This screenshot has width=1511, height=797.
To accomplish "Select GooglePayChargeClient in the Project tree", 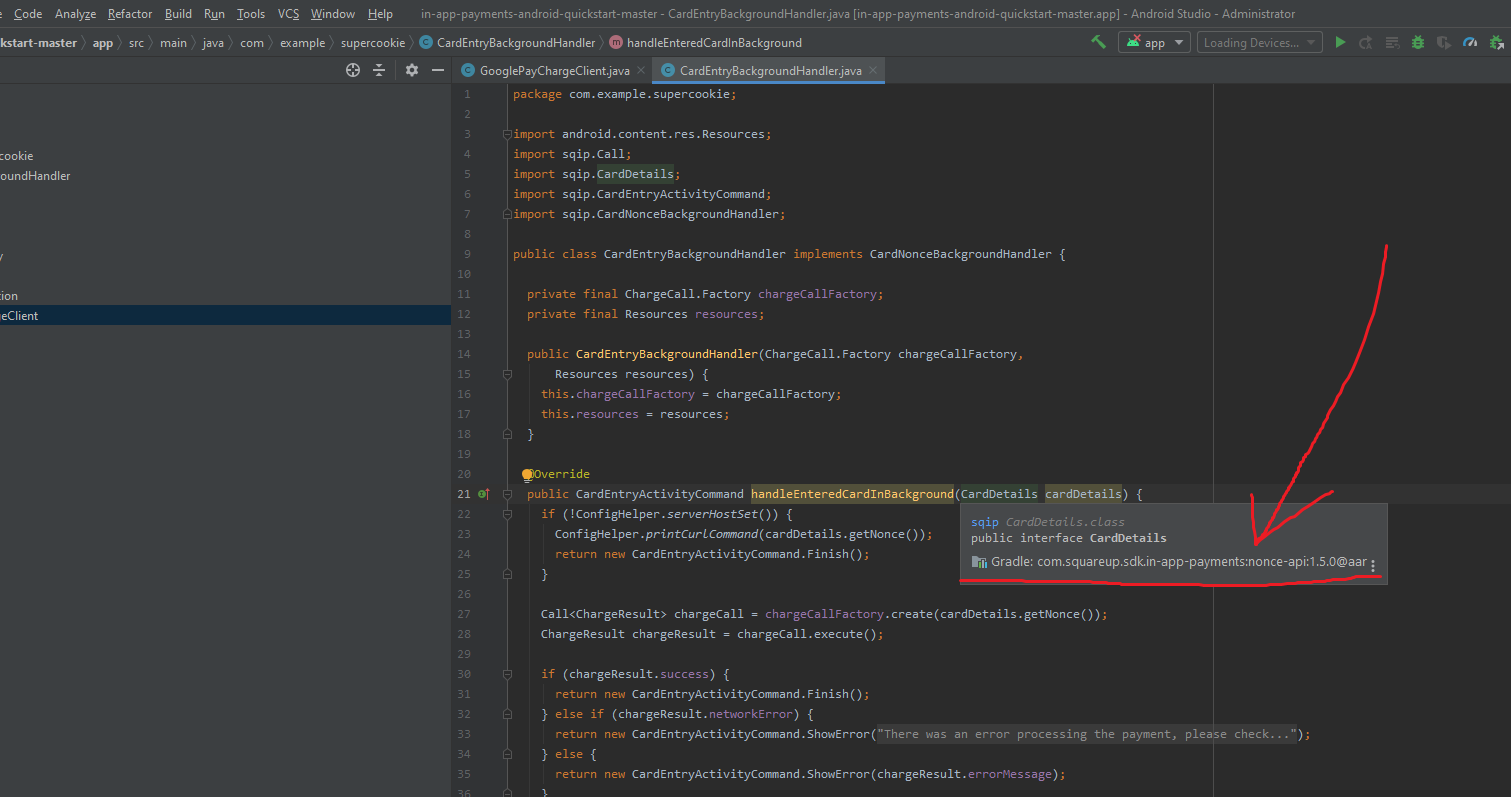I will pyautogui.click(x=20, y=314).
